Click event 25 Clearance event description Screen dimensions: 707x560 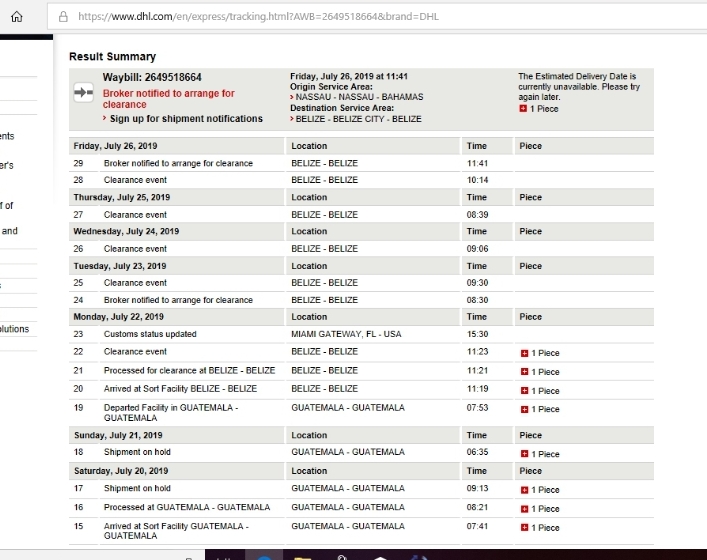tap(135, 283)
